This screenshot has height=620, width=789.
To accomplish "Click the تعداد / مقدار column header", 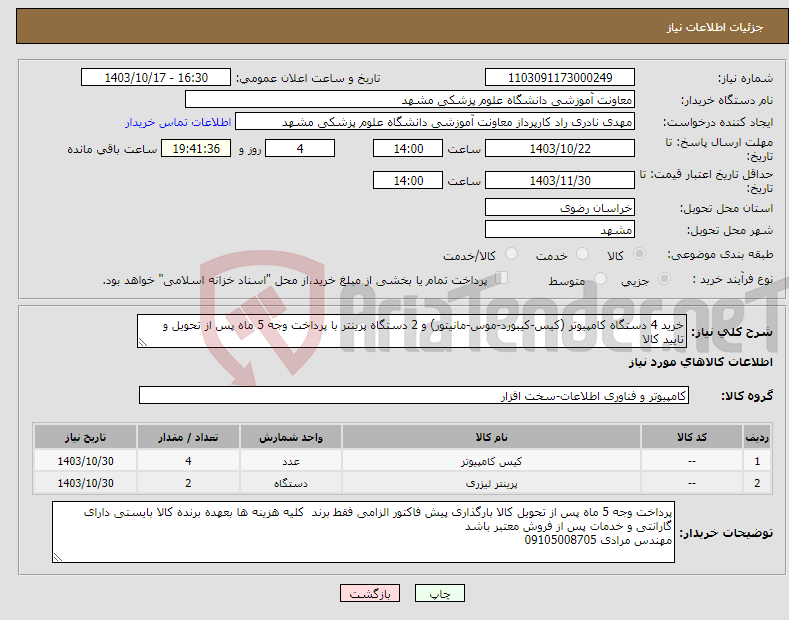I will (x=188, y=437).
